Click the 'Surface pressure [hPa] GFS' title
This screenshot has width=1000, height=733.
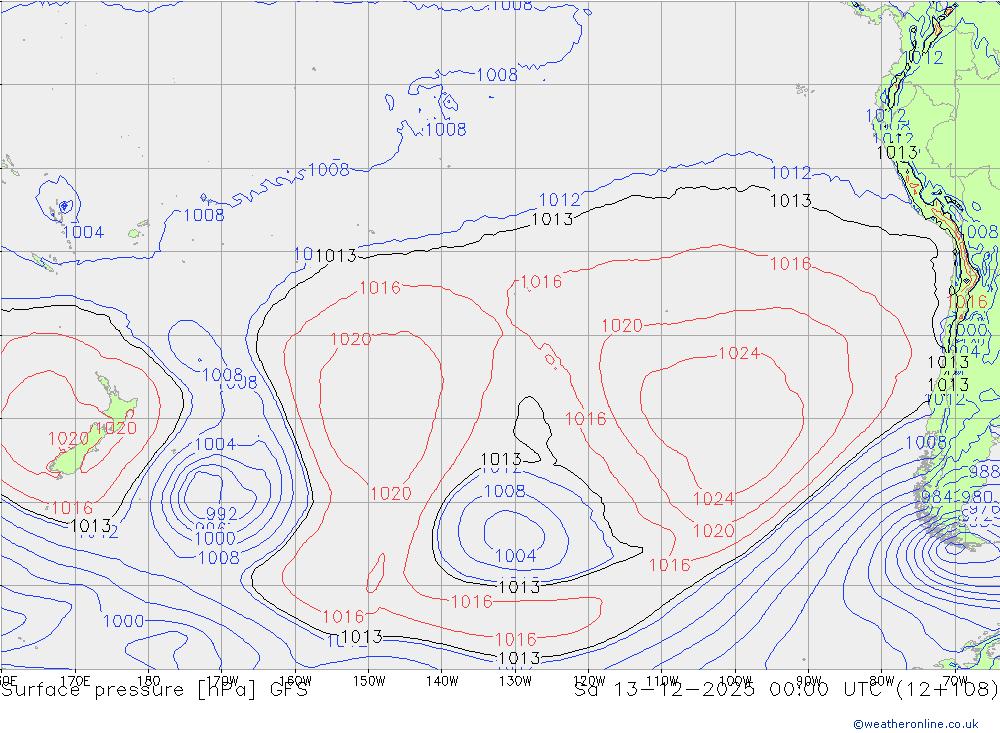pyautogui.click(x=154, y=690)
